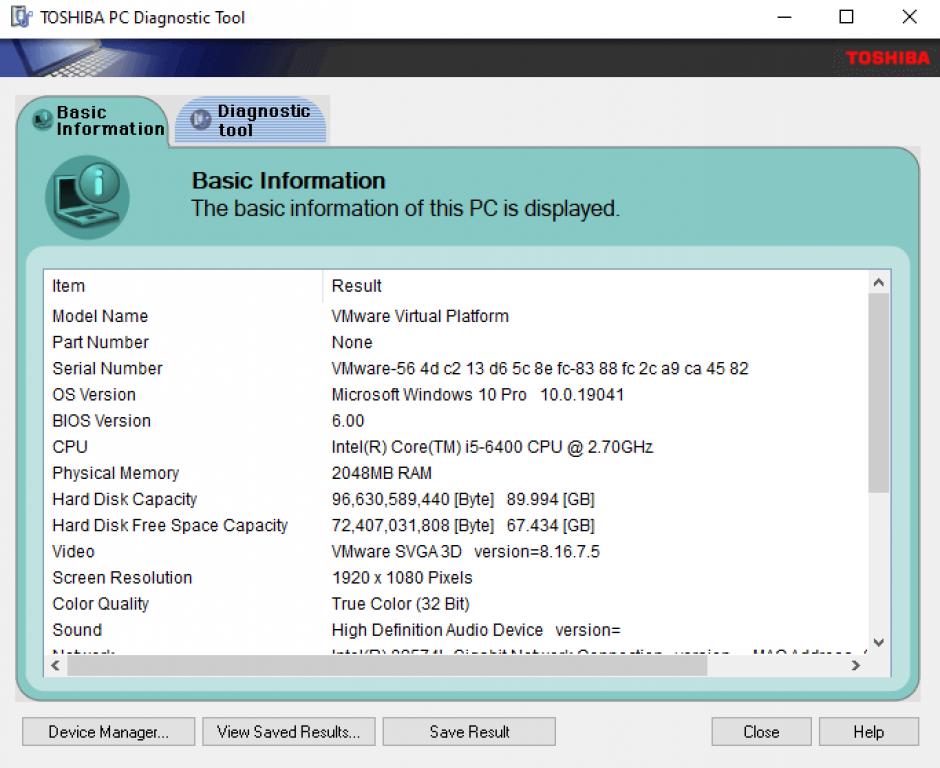The height and width of the screenshot is (768, 940).
Task: Click the Diagnostic tool tab icon
Action: pyautogui.click(x=200, y=119)
